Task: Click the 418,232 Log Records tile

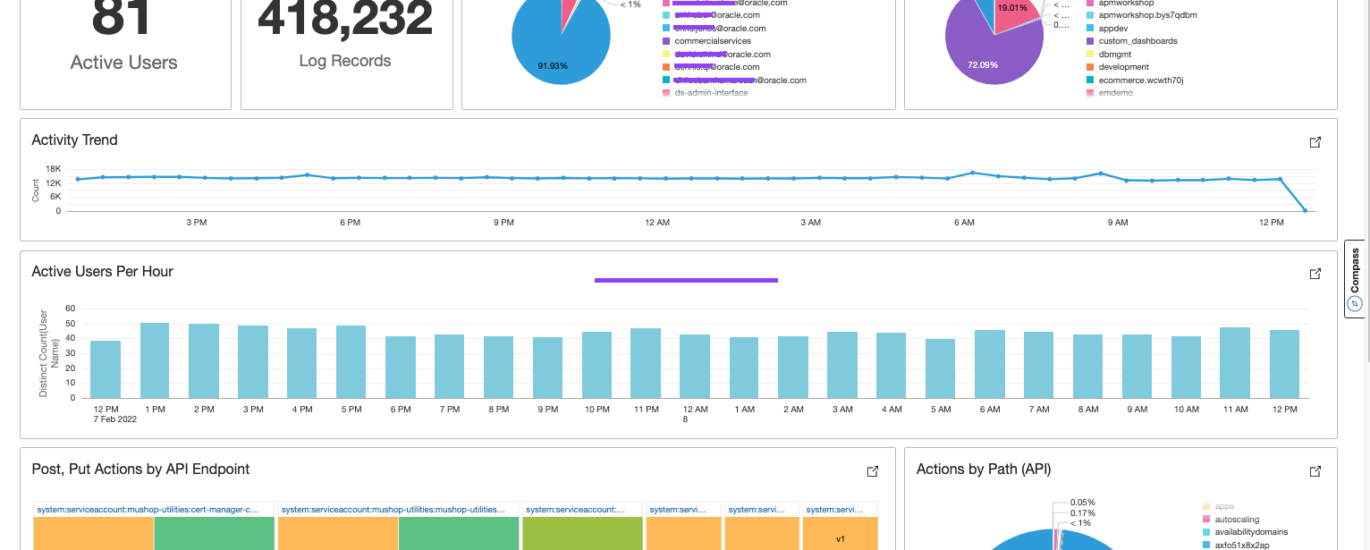Action: tap(345, 40)
